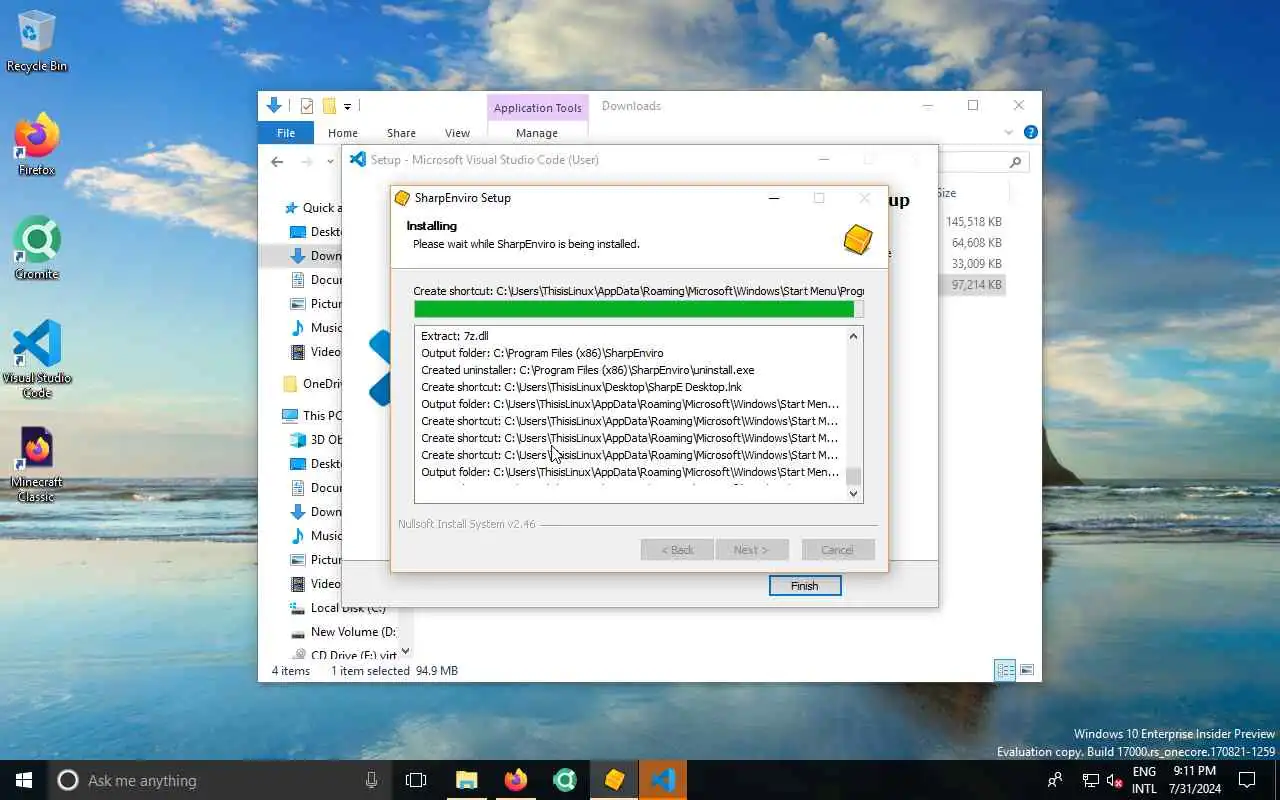Click Finish in VS Code setup
The height and width of the screenshot is (800, 1280).
coord(805,586)
